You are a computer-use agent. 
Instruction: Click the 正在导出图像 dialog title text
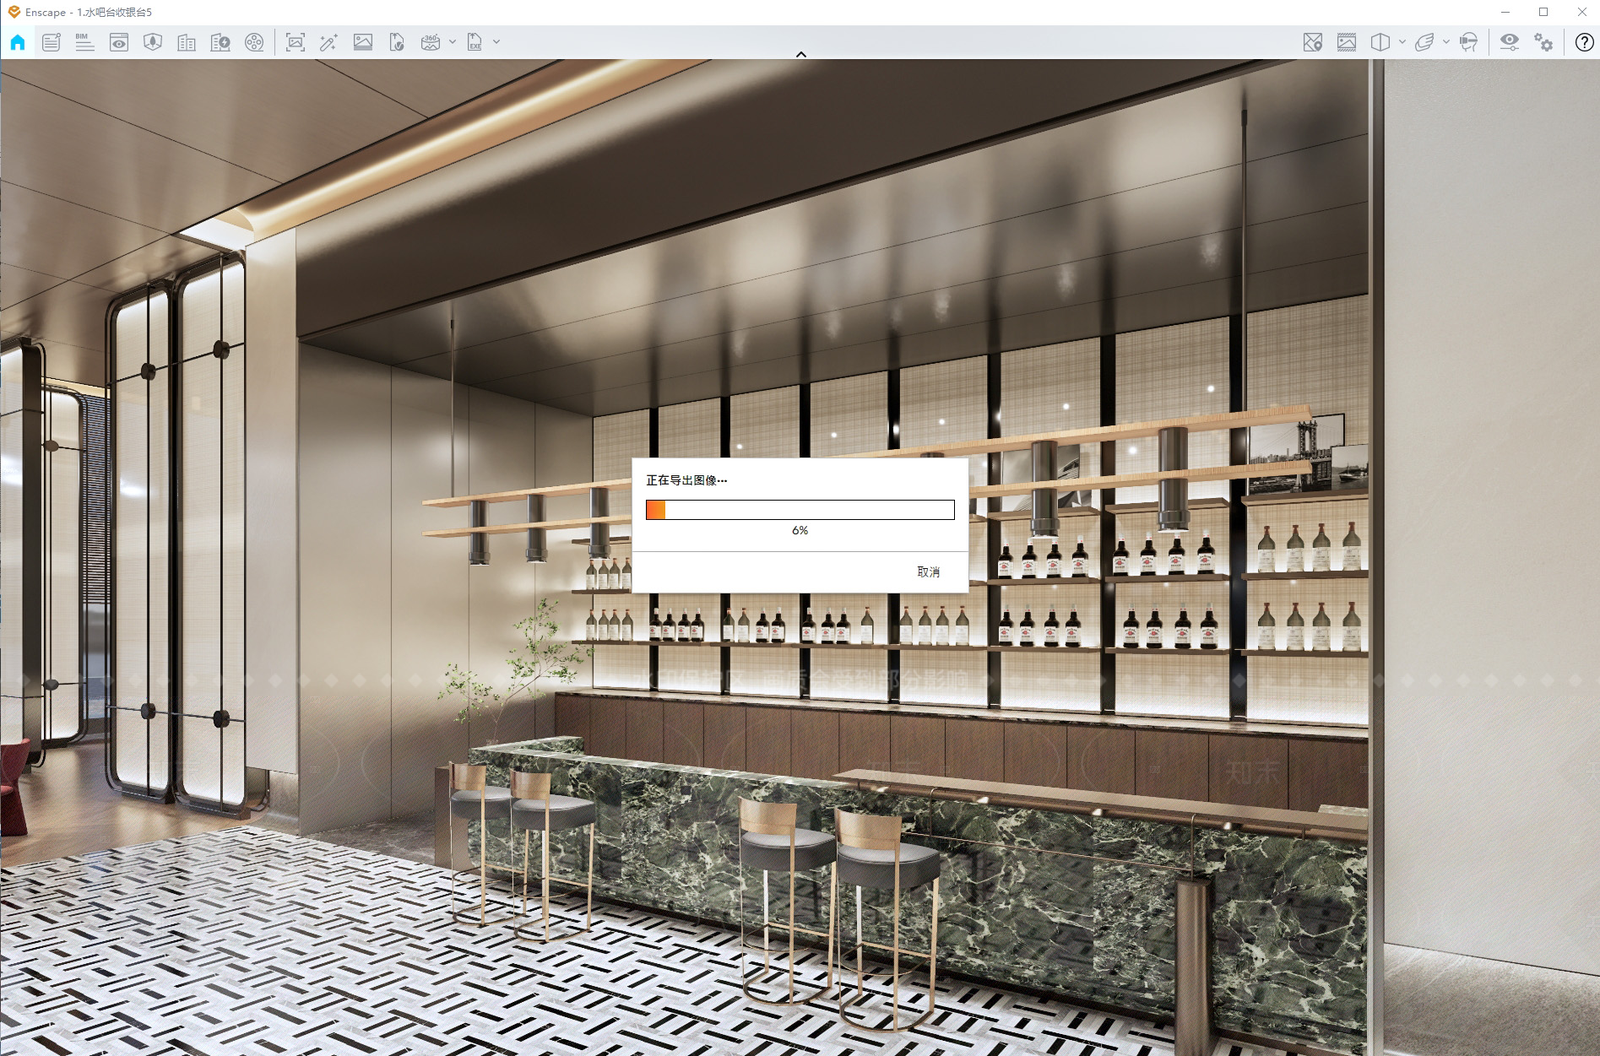[686, 481]
